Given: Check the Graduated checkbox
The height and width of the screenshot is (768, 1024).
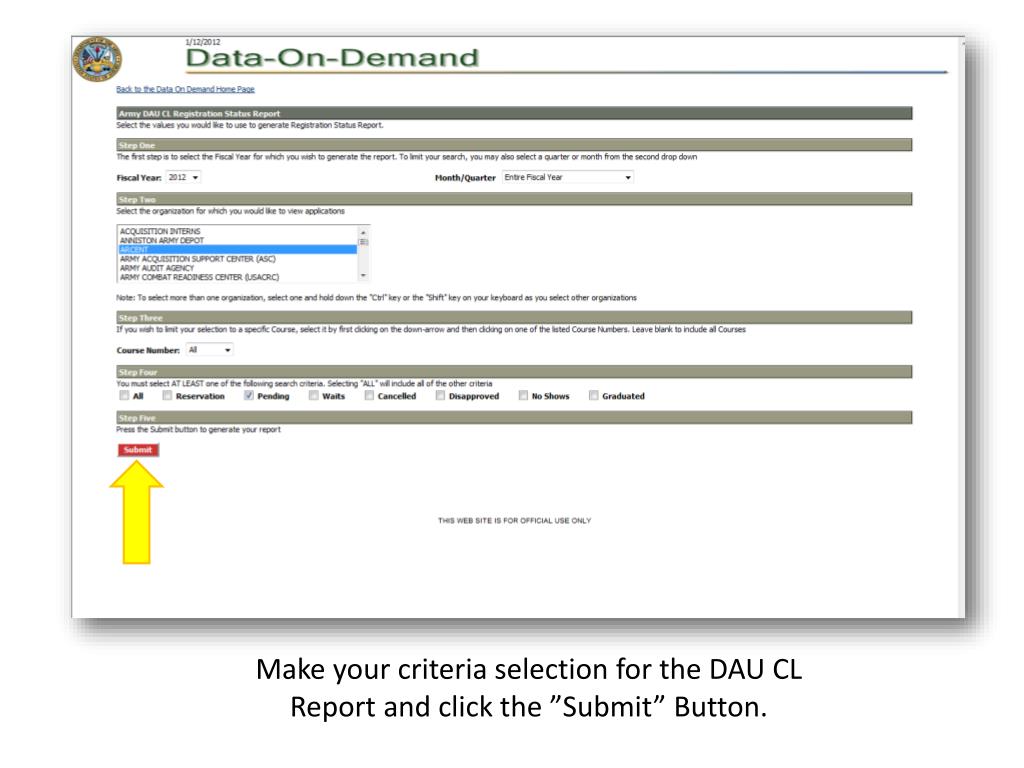Looking at the screenshot, I should [x=594, y=396].
